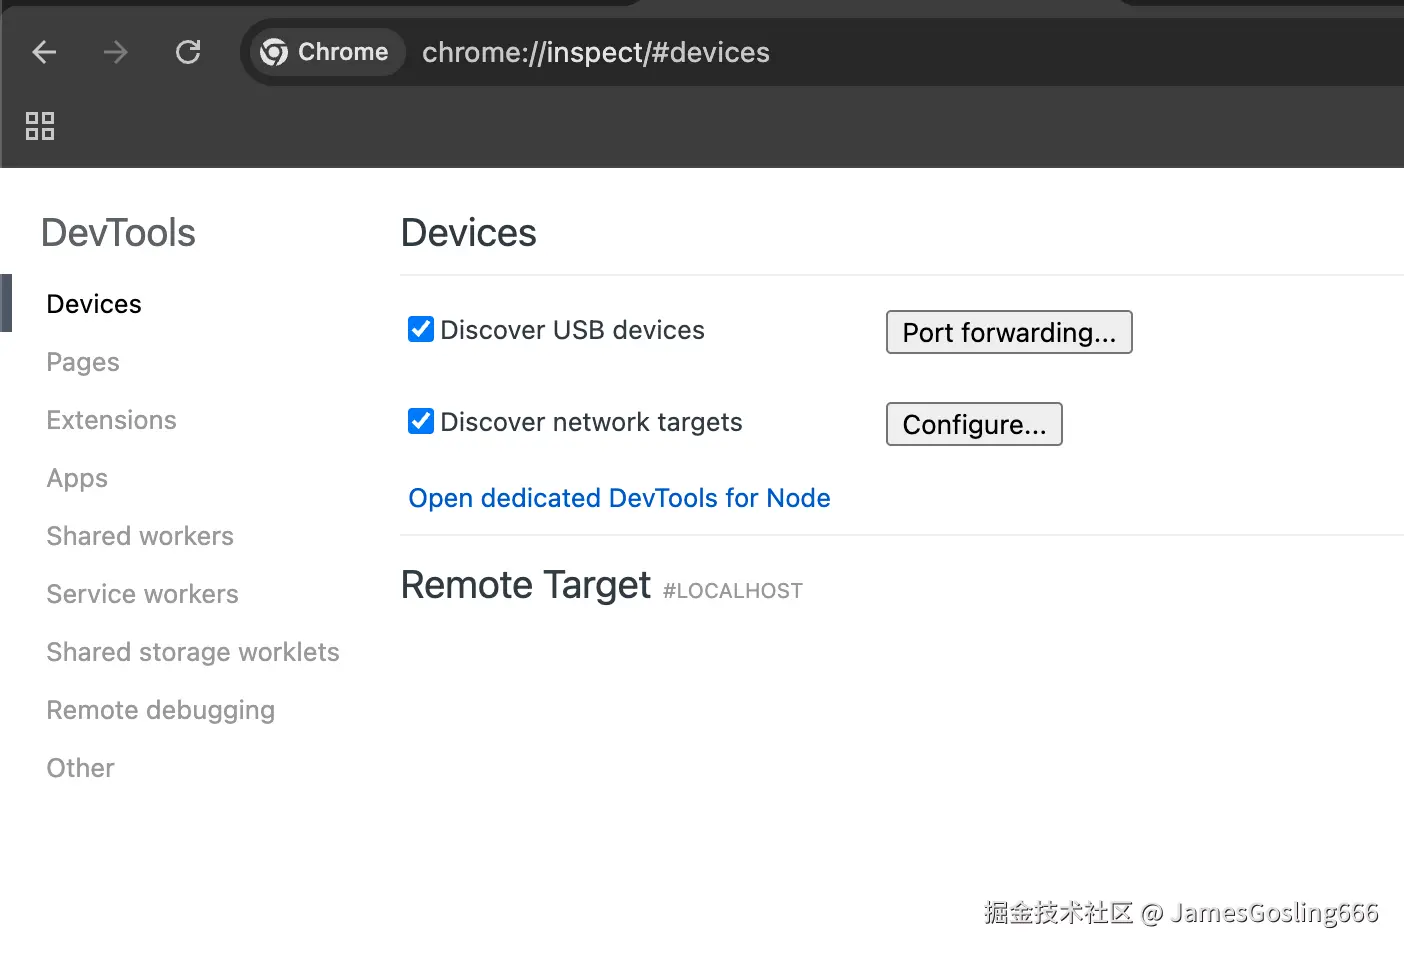
Task: Uncheck Discover USB devices checkbox
Action: tap(421, 329)
